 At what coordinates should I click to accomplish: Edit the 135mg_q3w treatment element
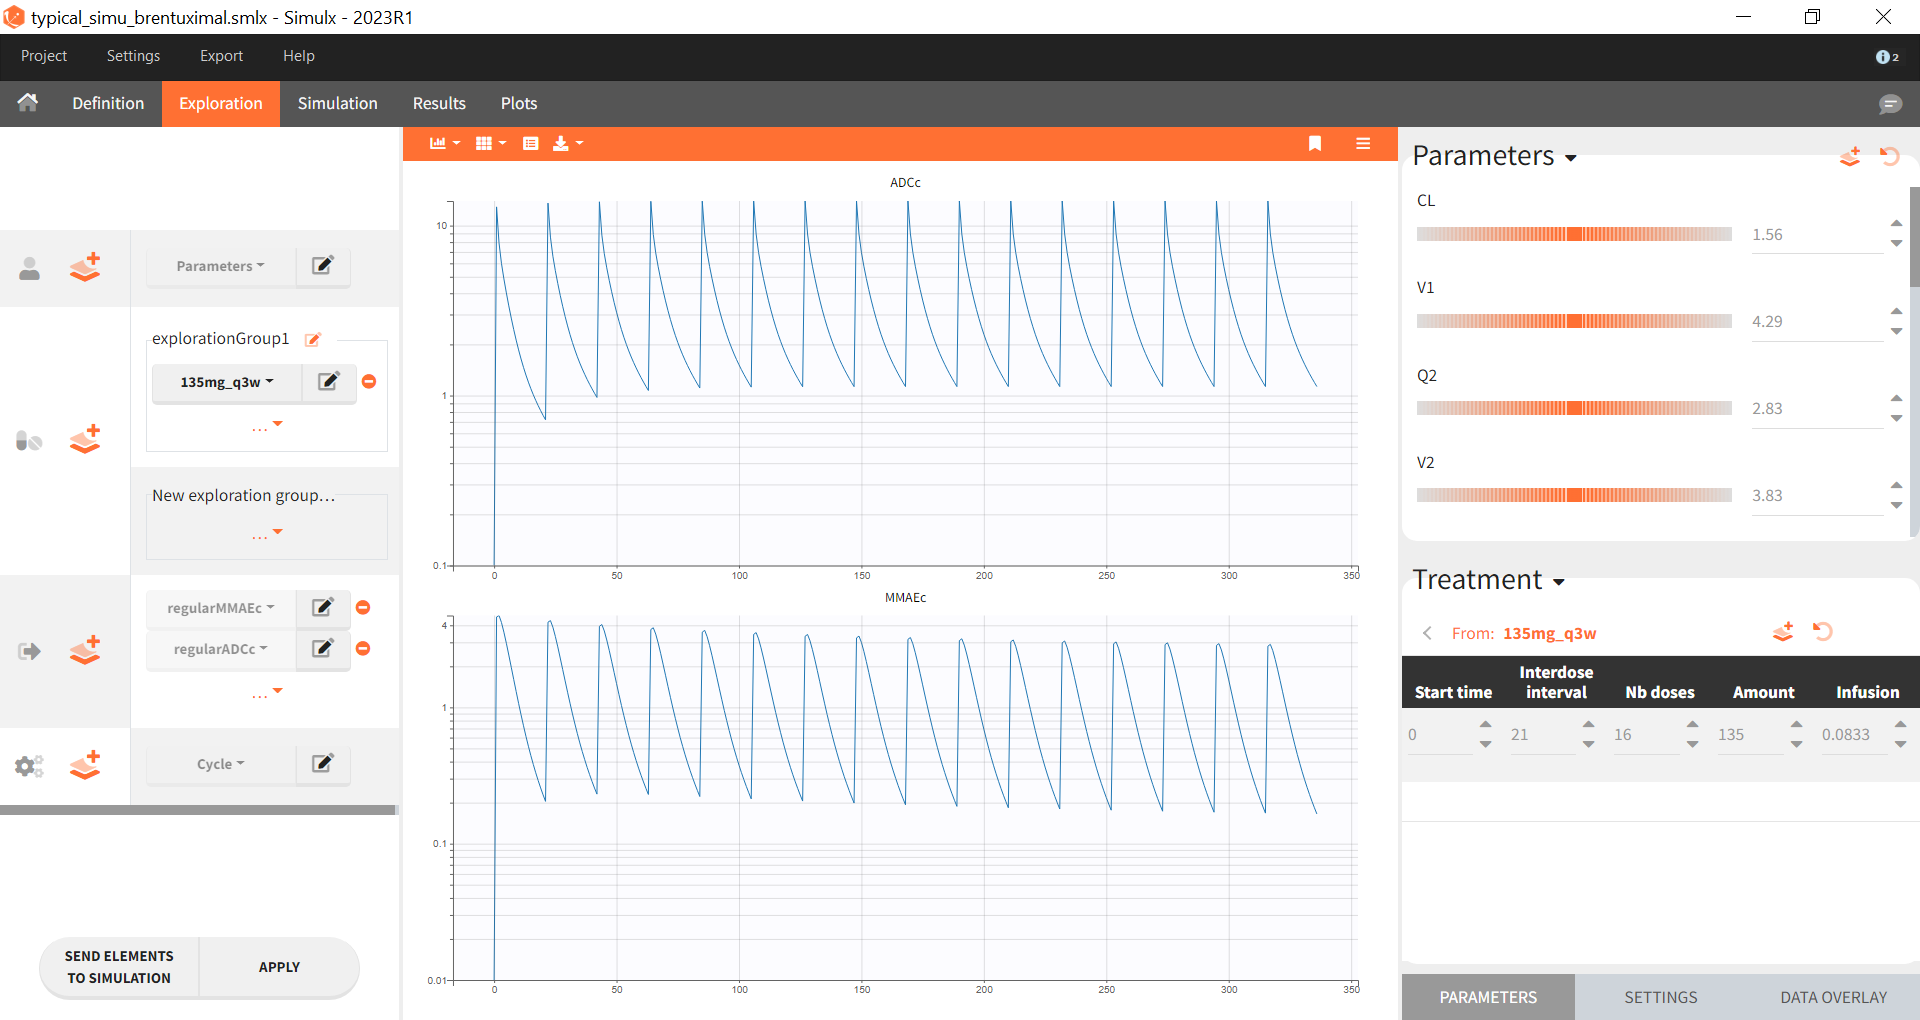[328, 382]
